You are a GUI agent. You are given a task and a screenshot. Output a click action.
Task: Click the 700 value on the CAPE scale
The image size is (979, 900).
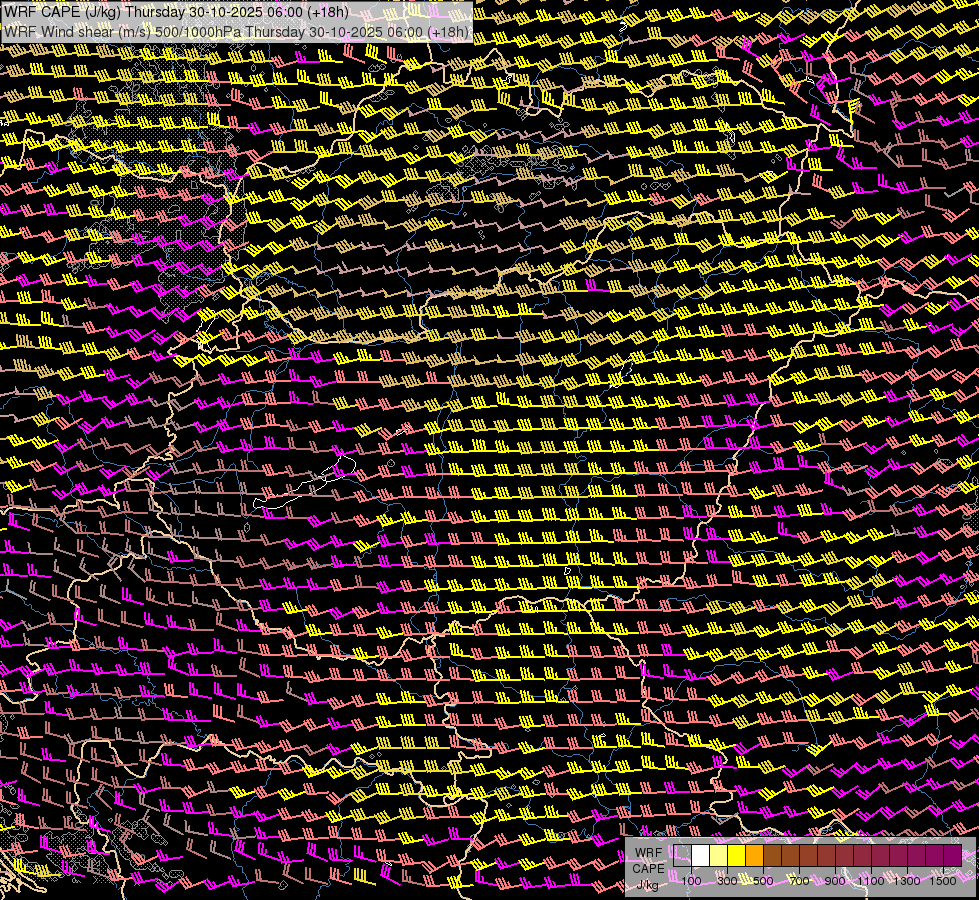coord(799,881)
